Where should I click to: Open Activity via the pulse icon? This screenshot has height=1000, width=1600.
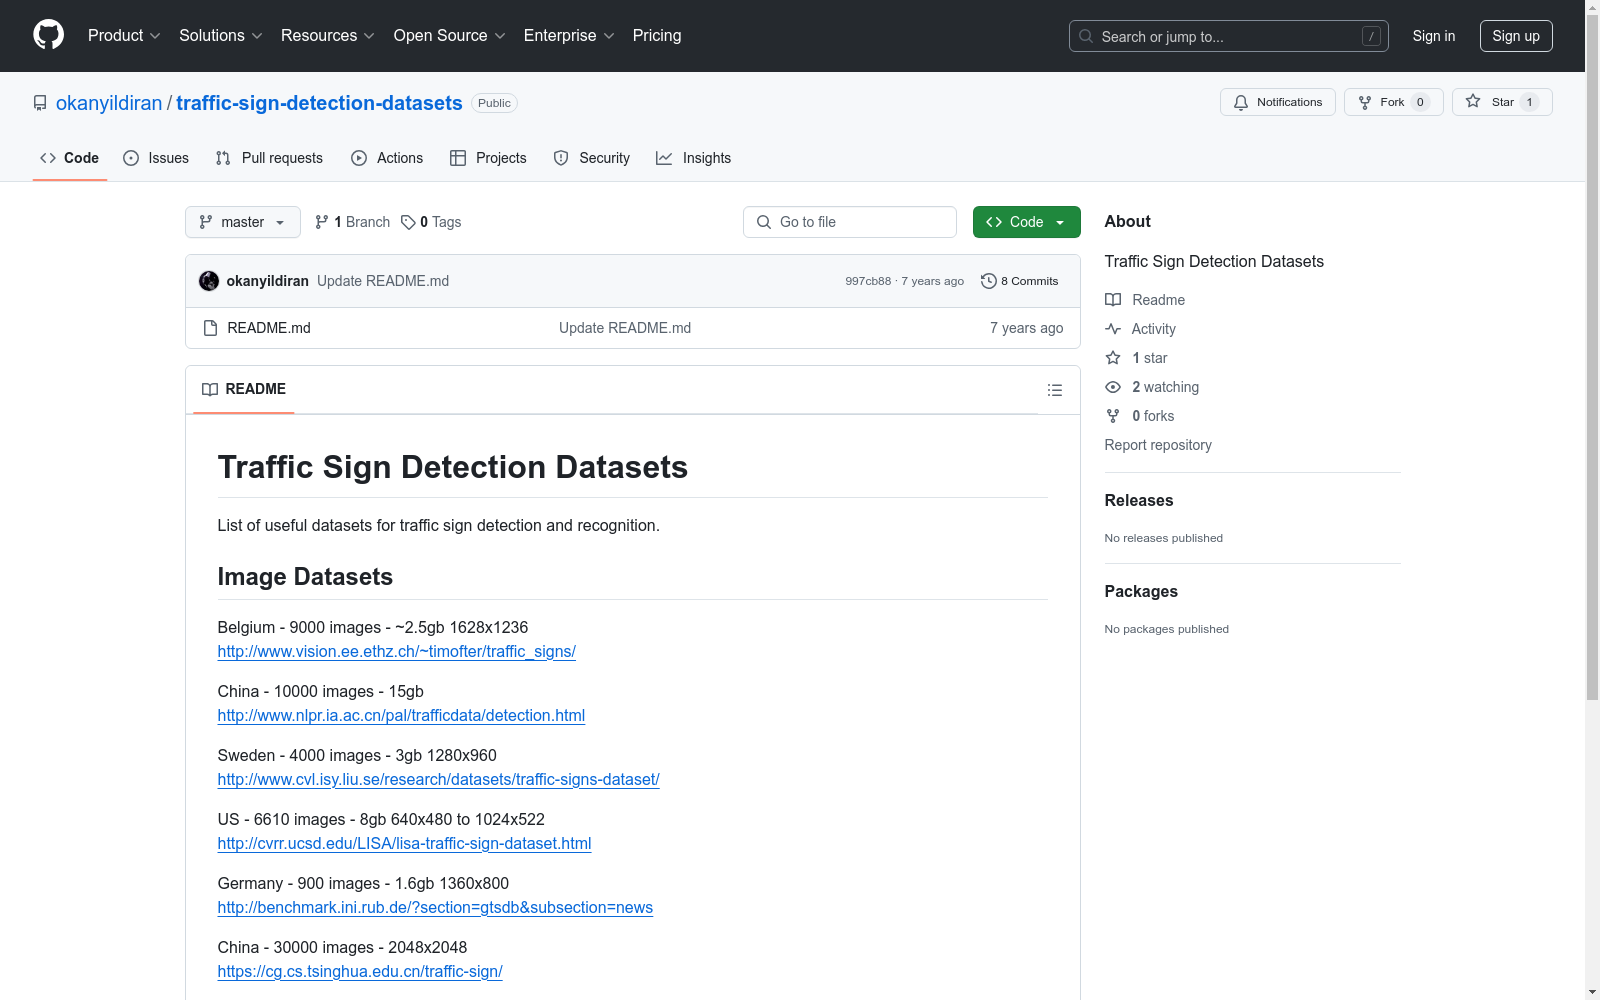coord(1113,328)
